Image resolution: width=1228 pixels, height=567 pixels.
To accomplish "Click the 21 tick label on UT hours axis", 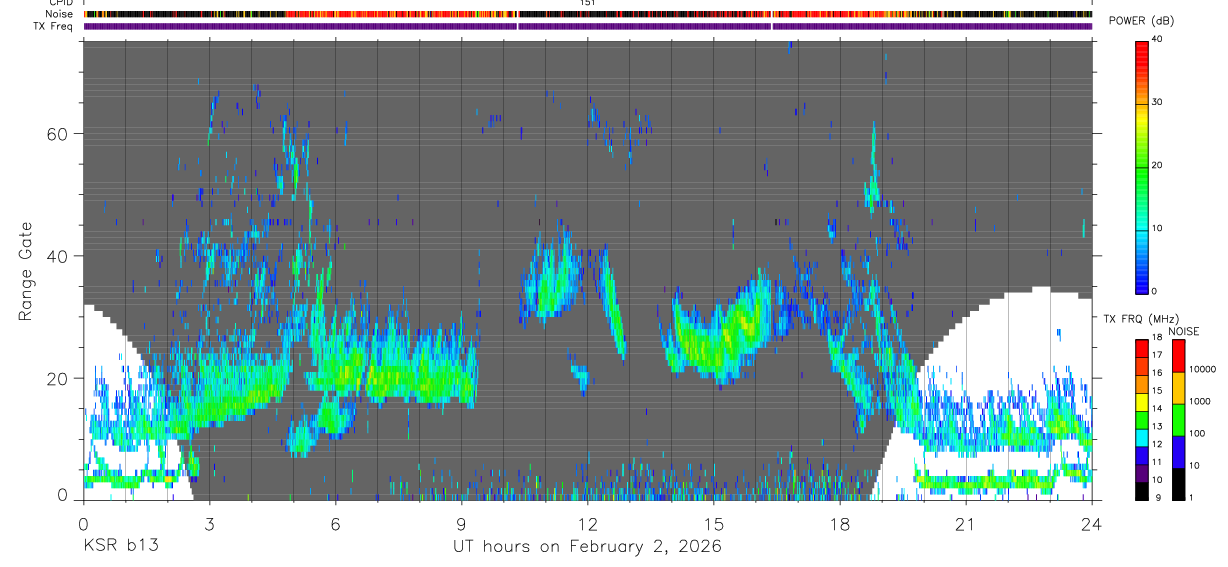I will pyautogui.click(x=965, y=524).
